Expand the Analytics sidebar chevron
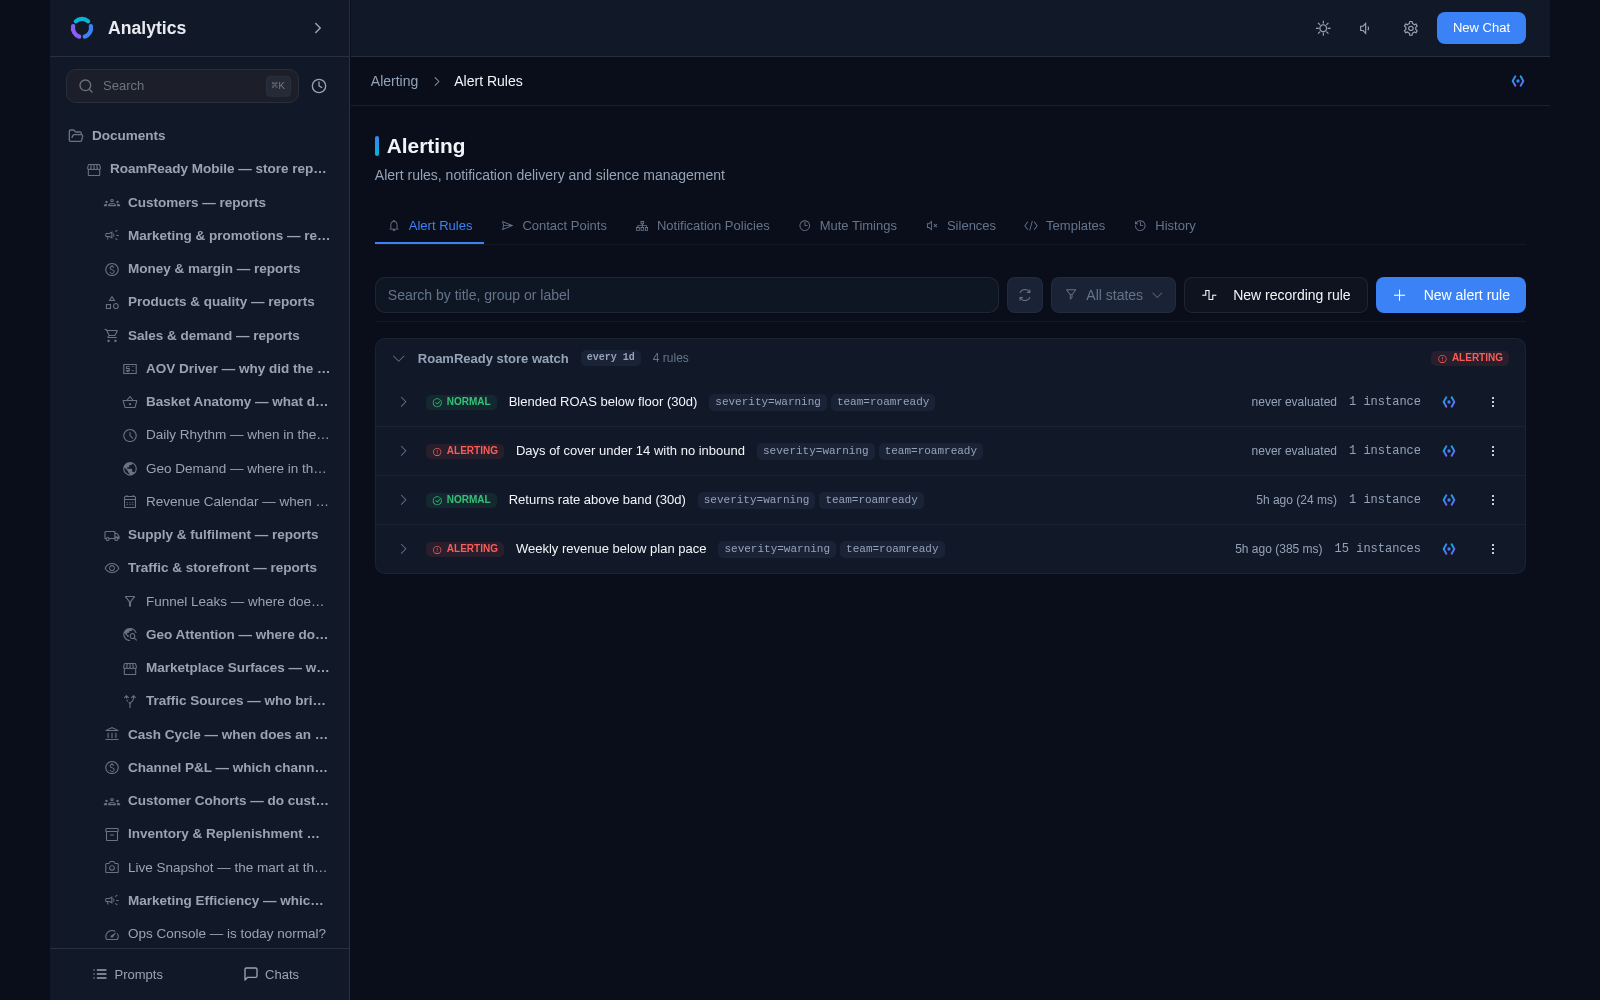The image size is (1600, 1000). [318, 28]
